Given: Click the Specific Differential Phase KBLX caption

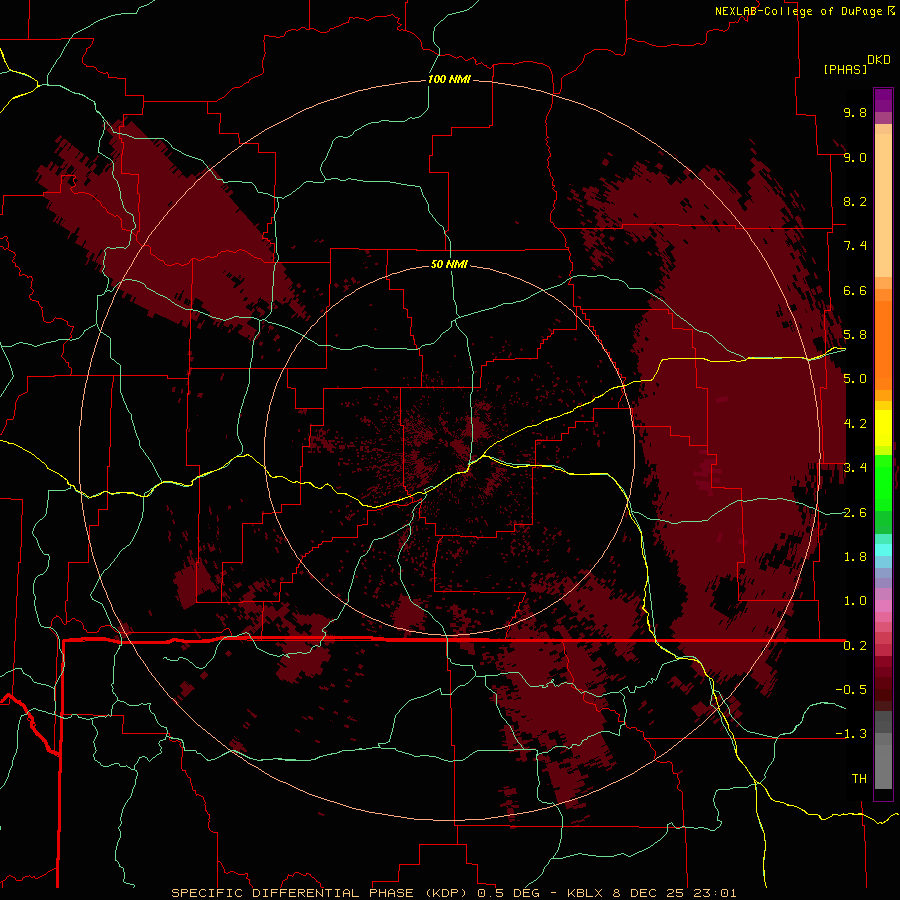Looking at the screenshot, I should point(453,893).
